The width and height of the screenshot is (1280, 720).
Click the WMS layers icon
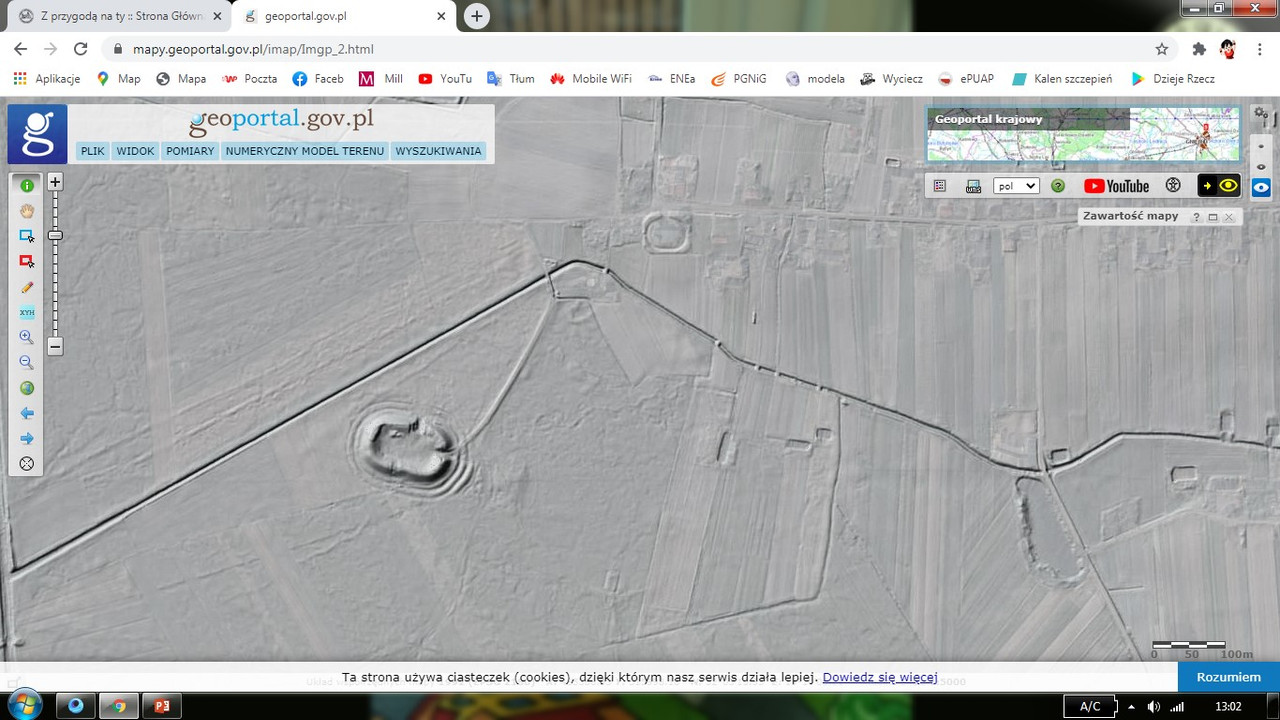(973, 186)
